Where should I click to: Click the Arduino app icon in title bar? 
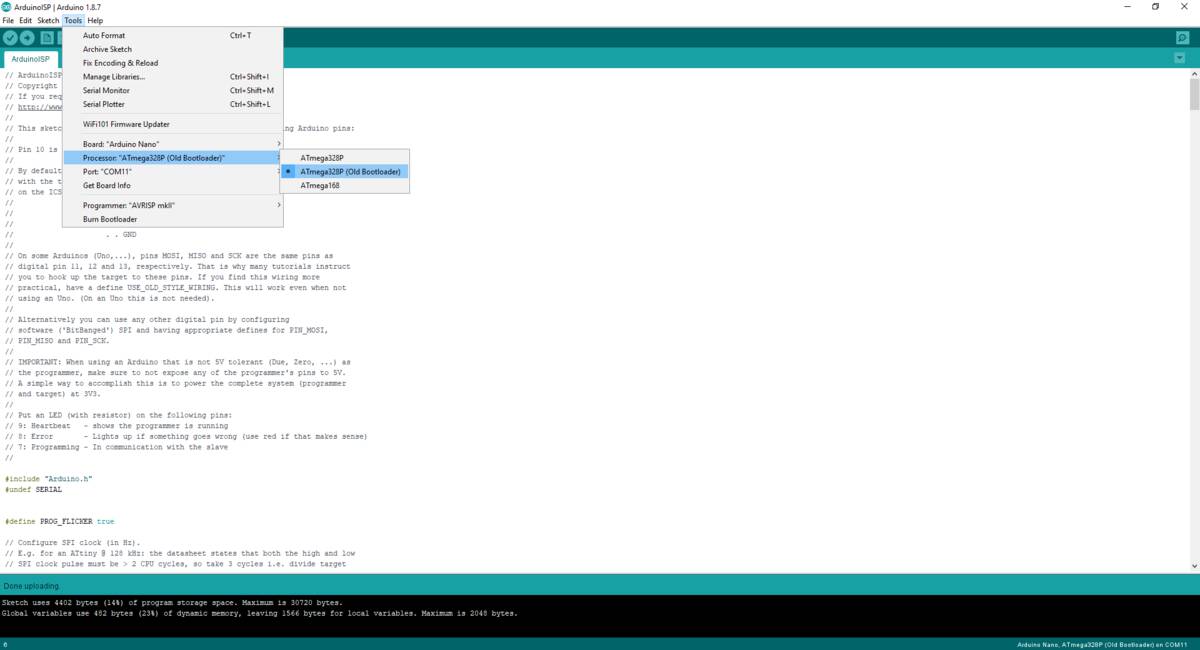(7, 6)
